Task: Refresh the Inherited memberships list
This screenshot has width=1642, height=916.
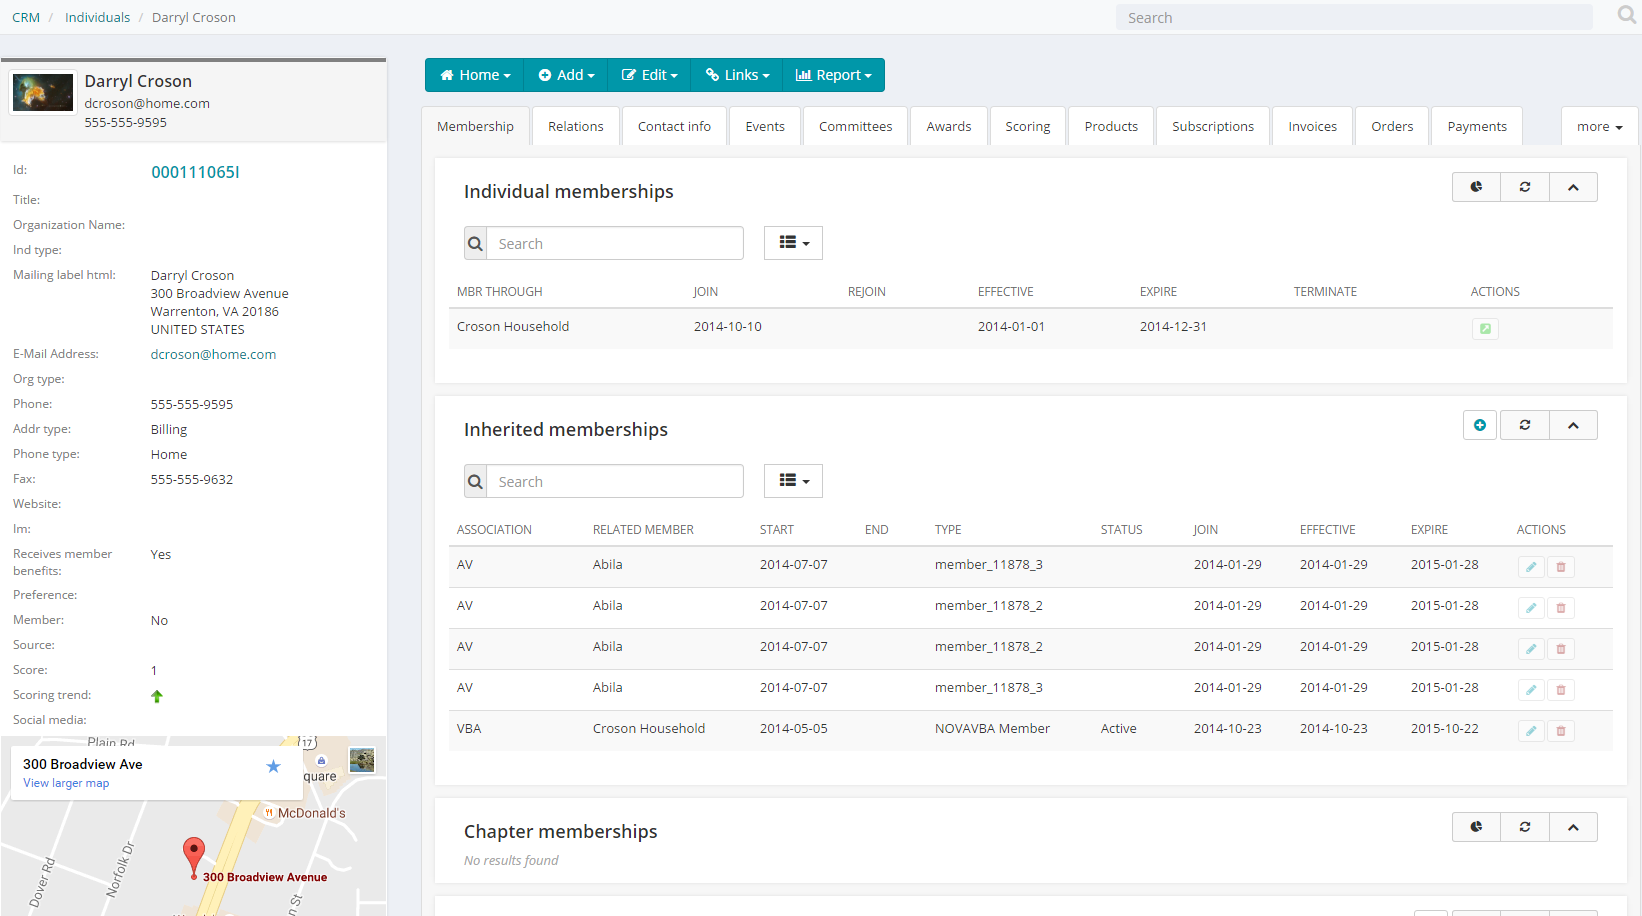Action: (x=1524, y=424)
